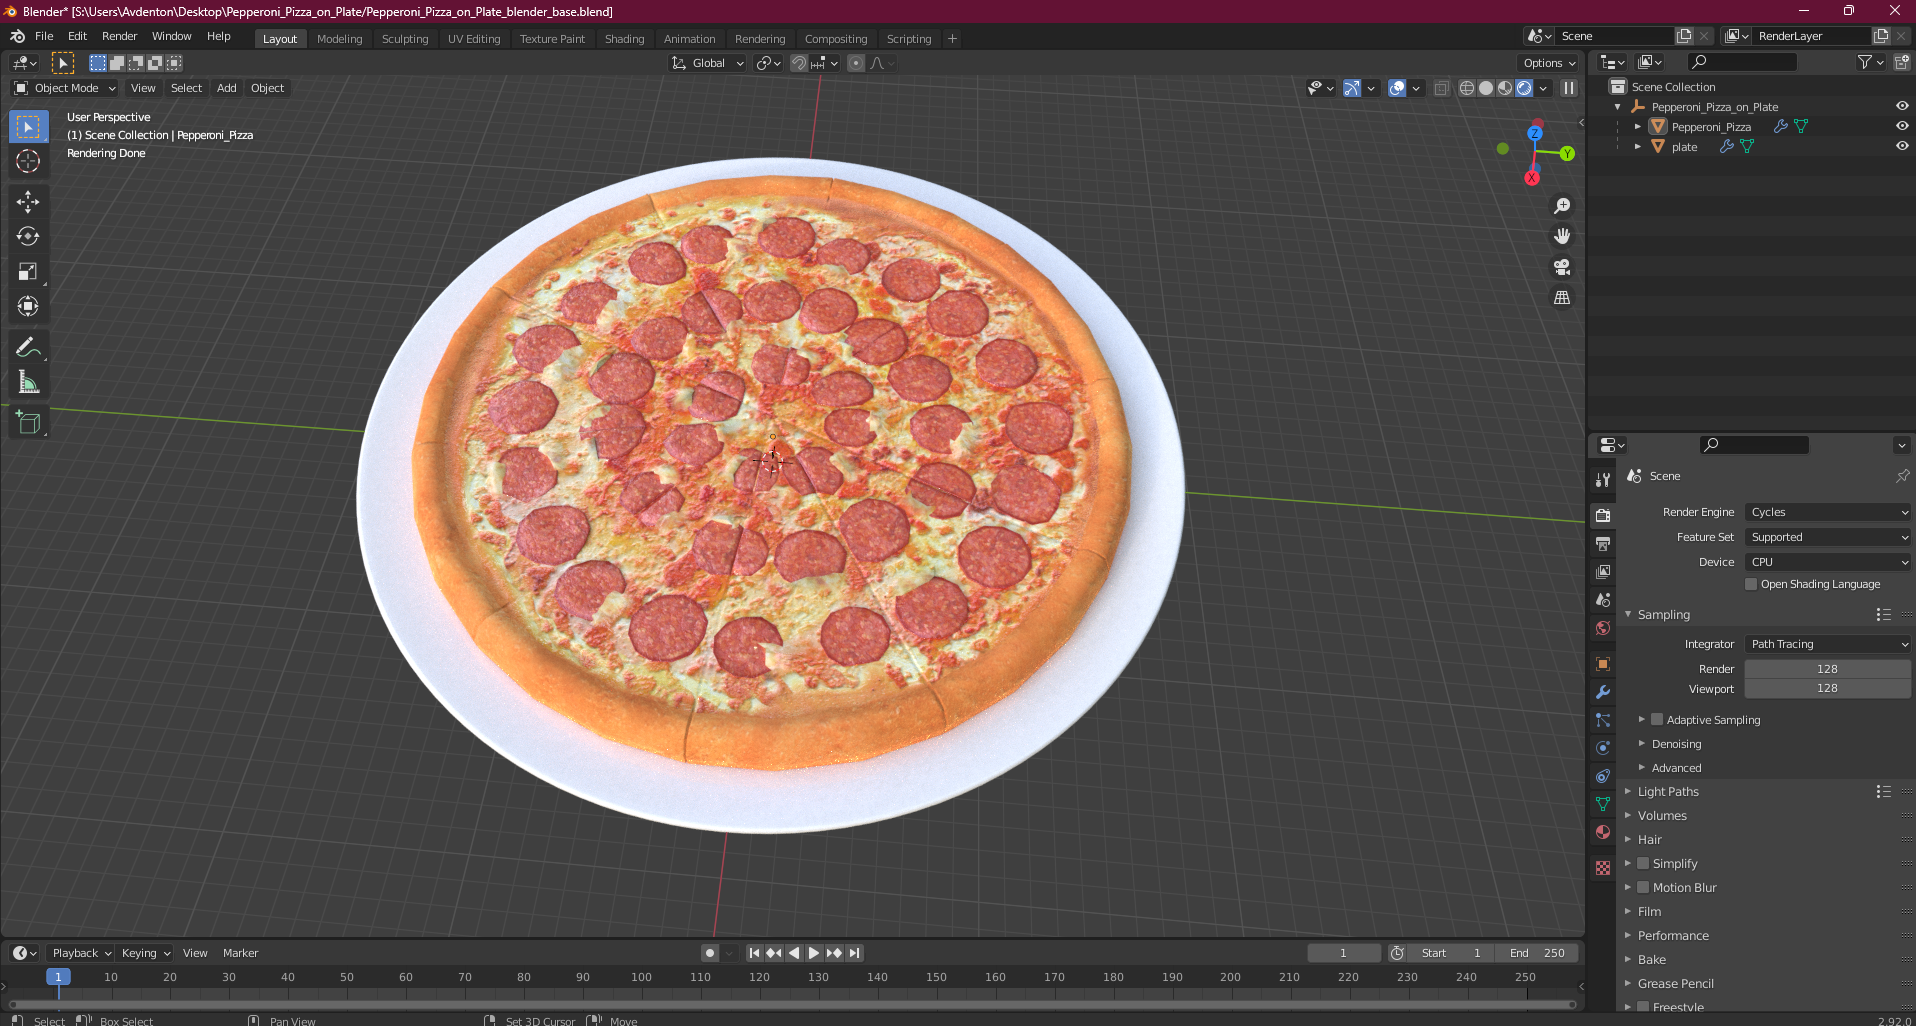1916x1026 pixels.
Task: Expand the Light Paths panel
Action: click(1668, 791)
